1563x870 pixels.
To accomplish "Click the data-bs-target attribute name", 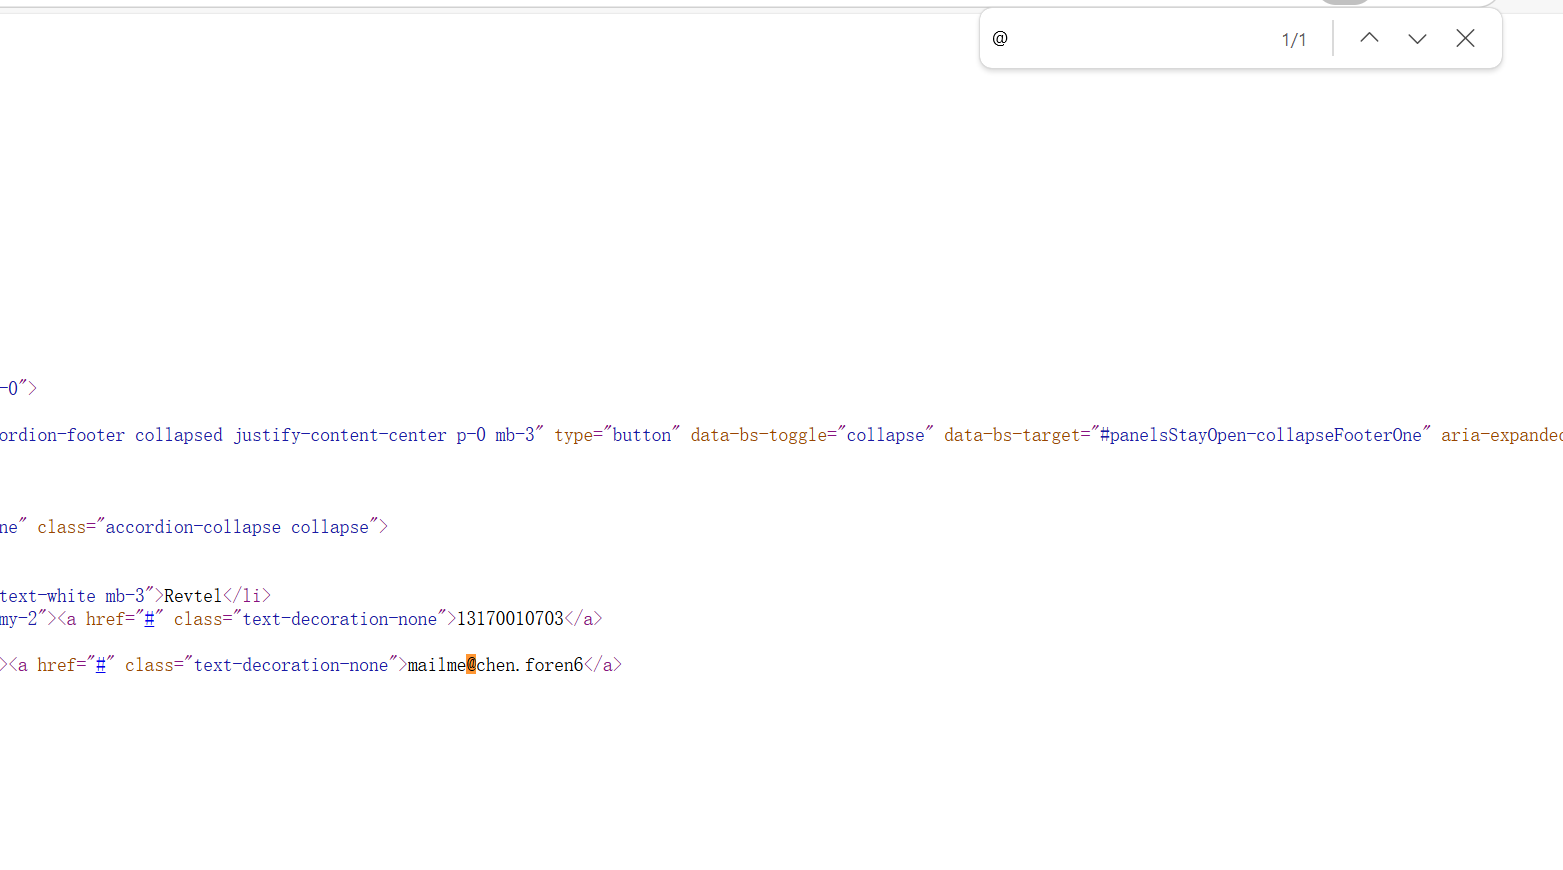I will [1011, 435].
